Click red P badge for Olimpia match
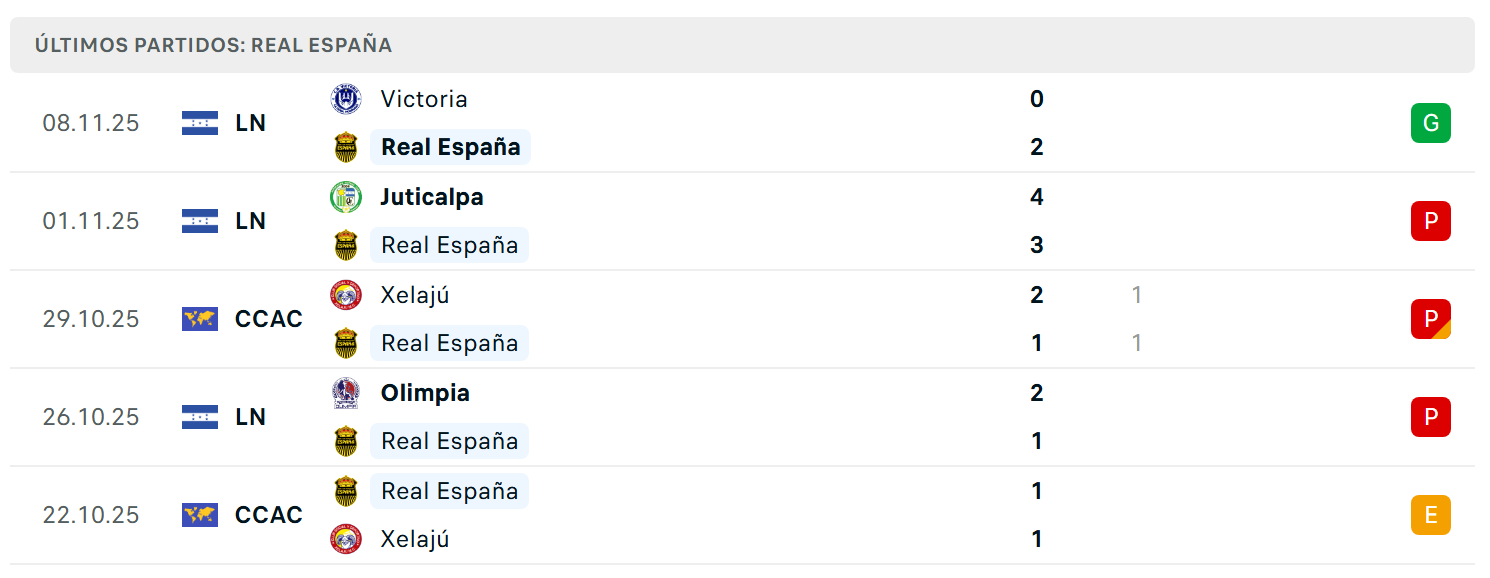Image resolution: width=1490 pixels, height=578 pixels. click(1430, 417)
